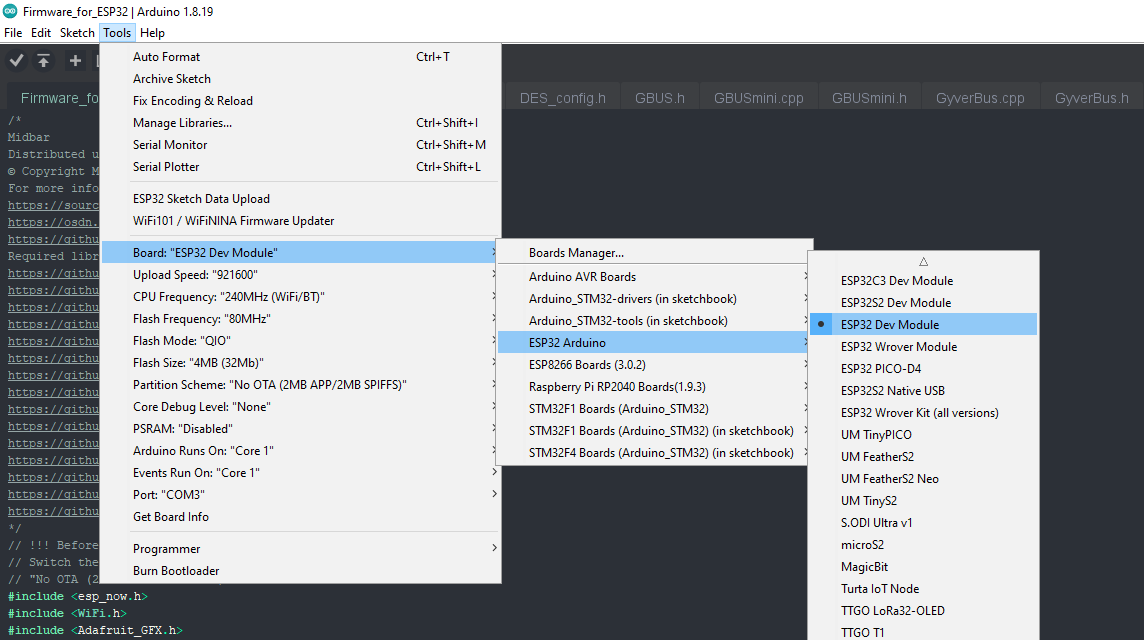Viewport: 1144px width, 640px height.
Task: Select the ESP32 Dev Module radio entry
Action: tap(923, 324)
